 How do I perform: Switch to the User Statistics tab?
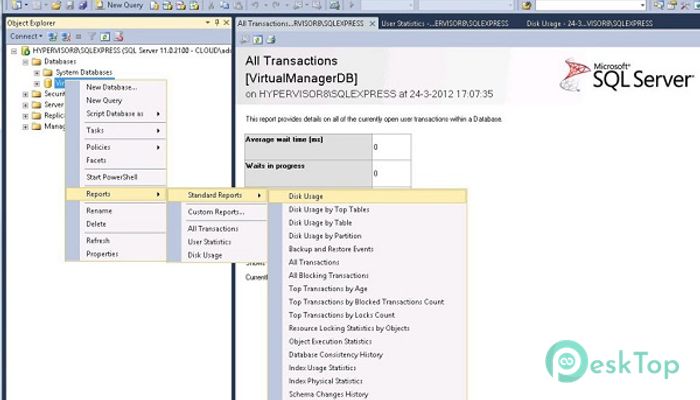(445, 23)
